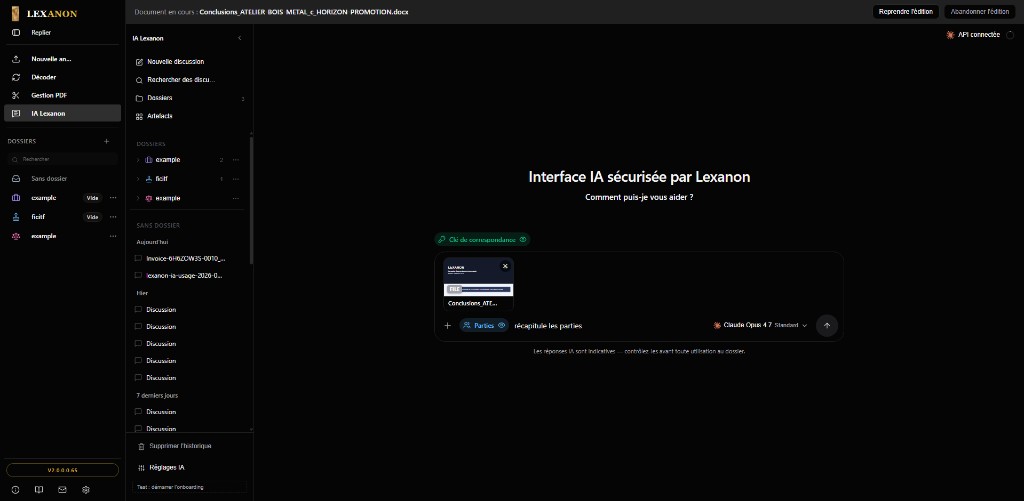Click current document name Conclusions_ATELIER docx
1024x501 pixels.
pos(304,12)
